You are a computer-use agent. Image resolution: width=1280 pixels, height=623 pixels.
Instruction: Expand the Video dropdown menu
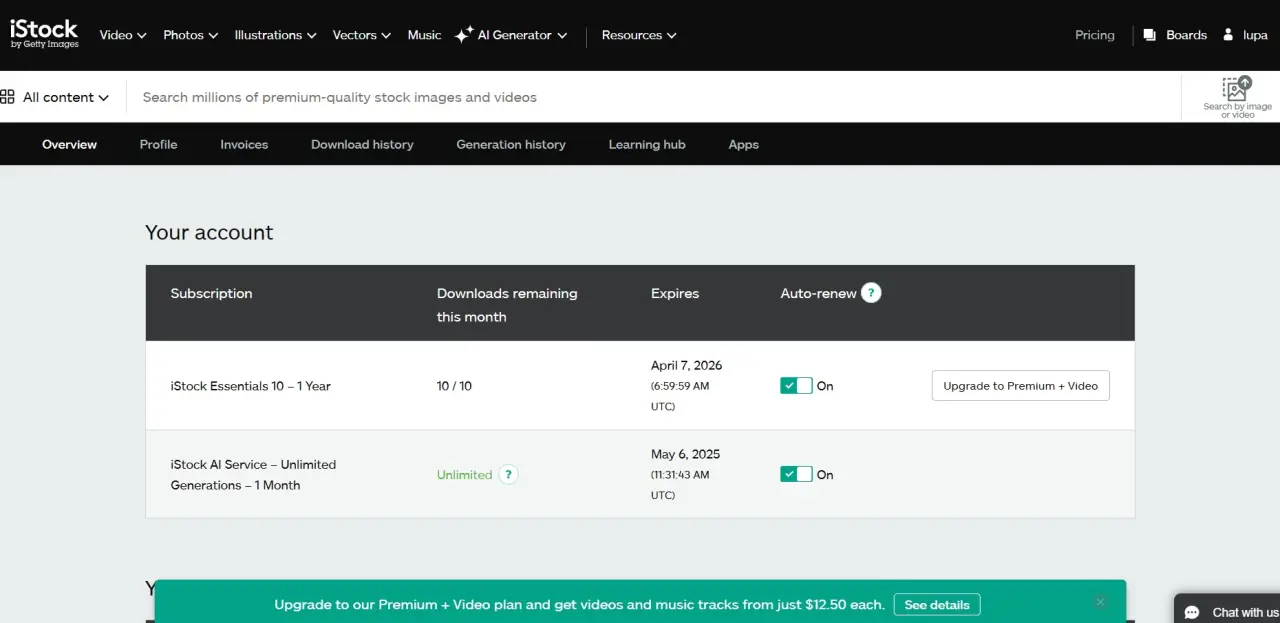[123, 35]
